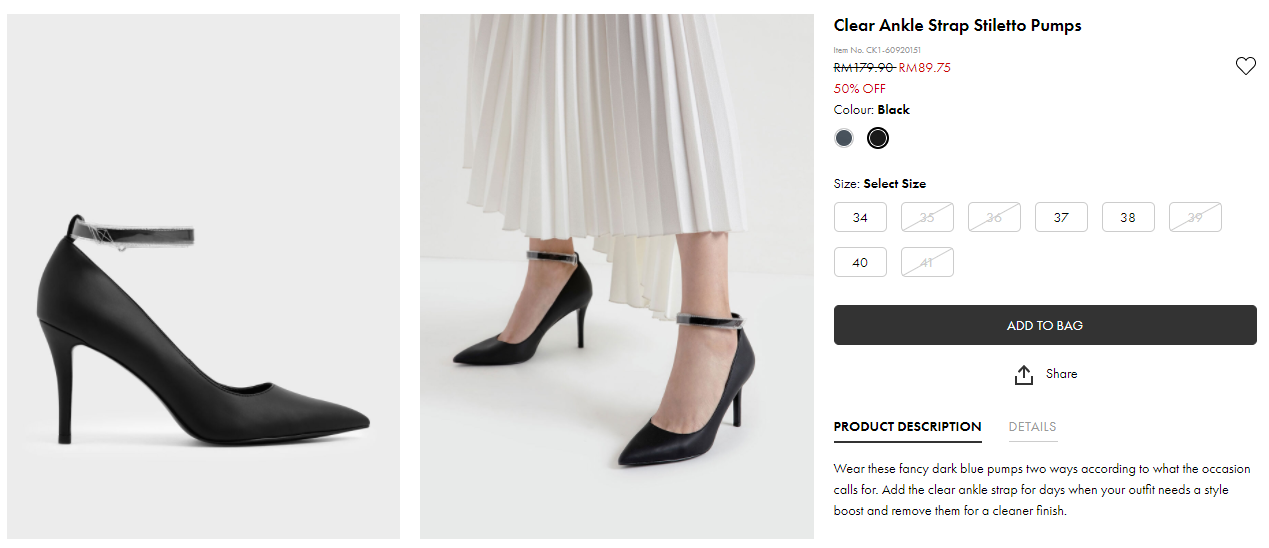Click the sale price RM89.75
Image resolution: width=1269 pixels, height=548 pixels.
coord(925,68)
